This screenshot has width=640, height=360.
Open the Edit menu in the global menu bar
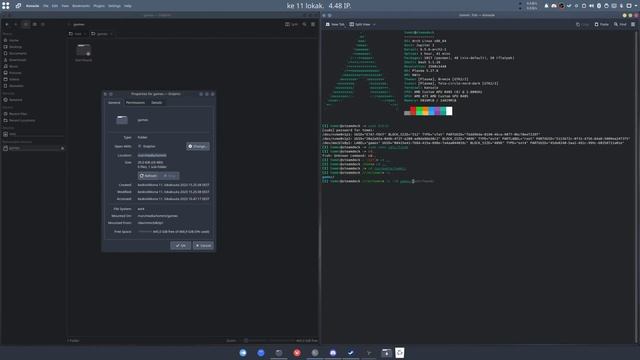coord(55,6)
